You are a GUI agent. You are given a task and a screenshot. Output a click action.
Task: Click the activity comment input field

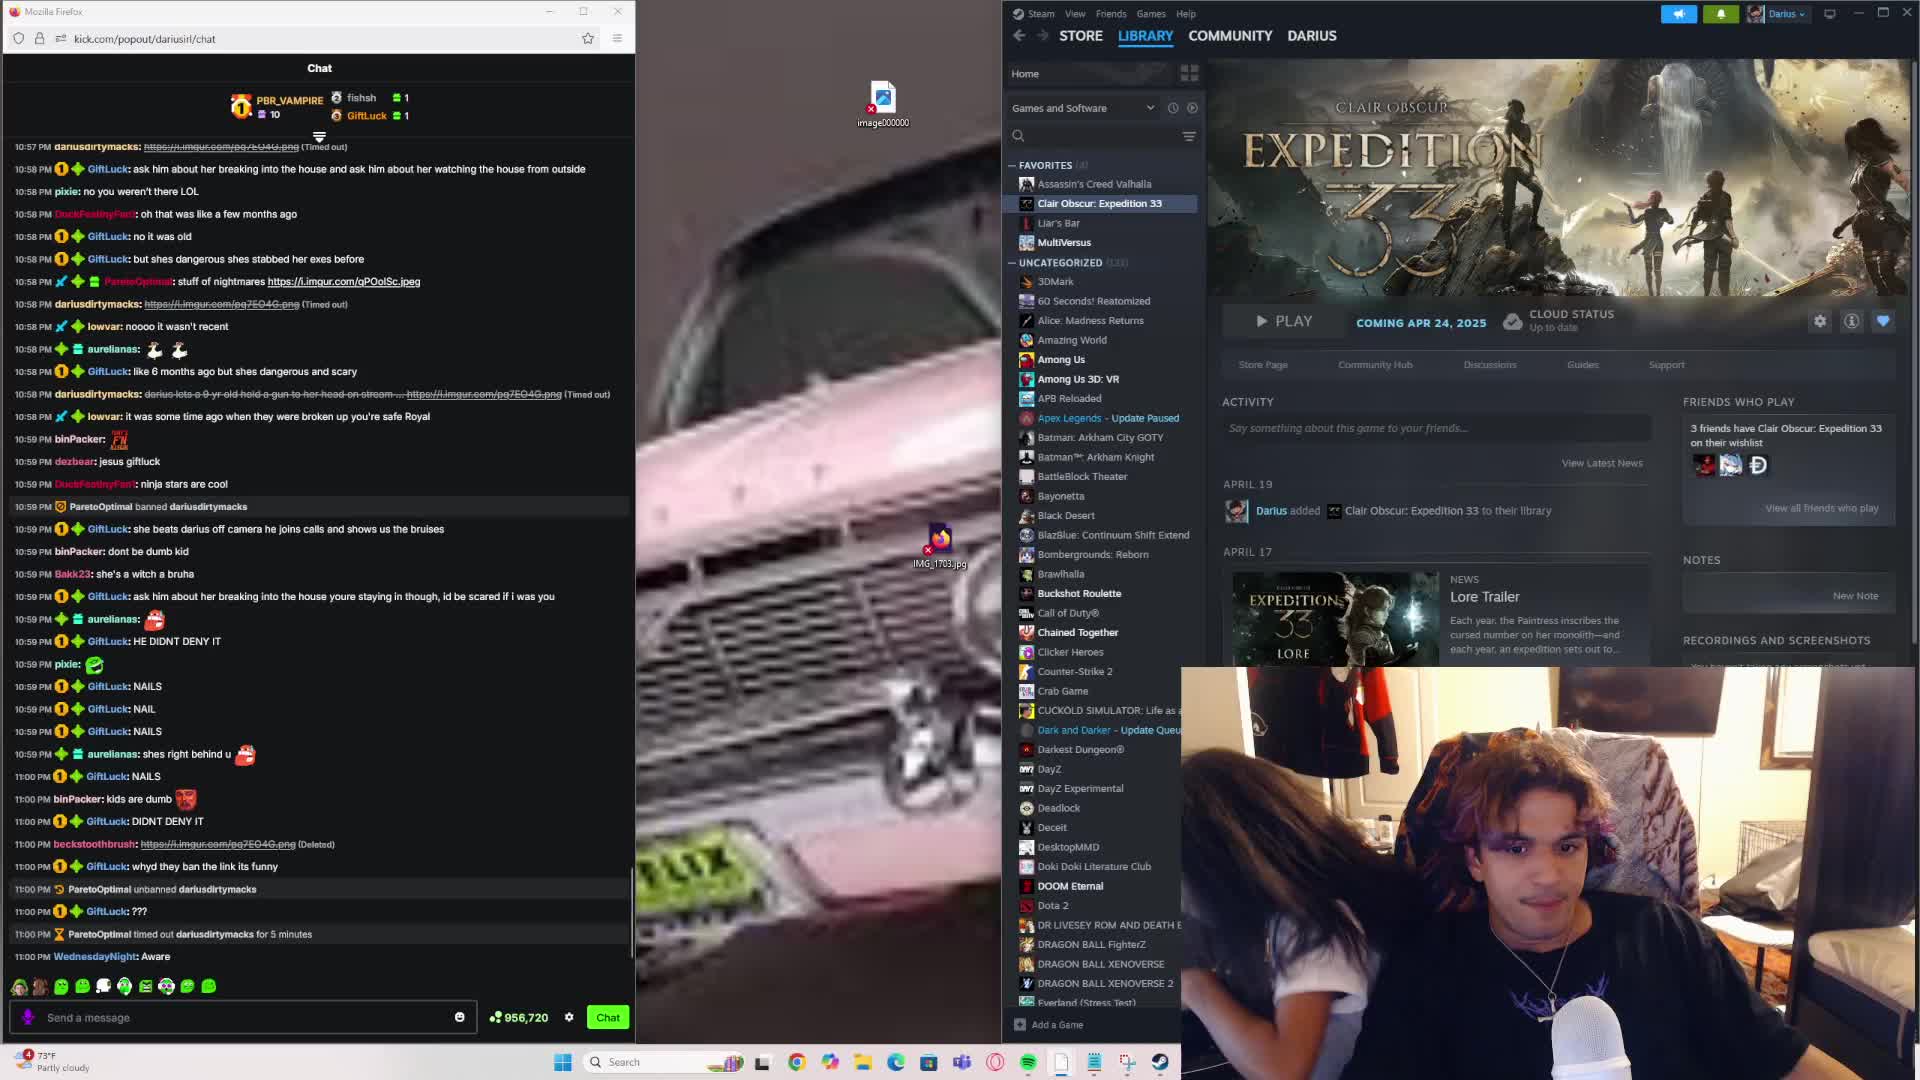1436,428
